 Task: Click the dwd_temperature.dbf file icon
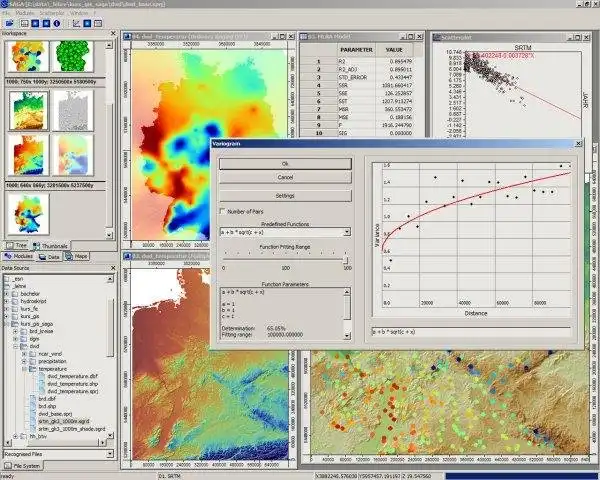(x=42, y=376)
